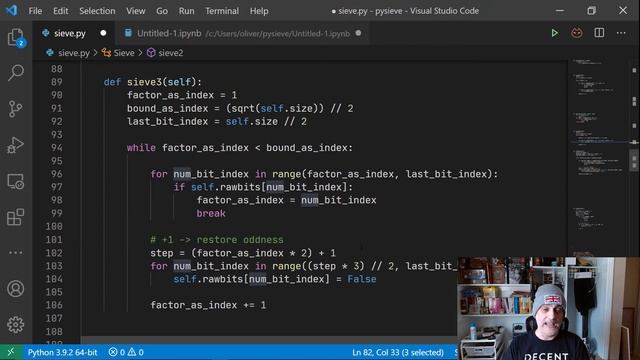The height and width of the screenshot is (360, 640).
Task: Open the Search view icon
Action: tap(16, 73)
